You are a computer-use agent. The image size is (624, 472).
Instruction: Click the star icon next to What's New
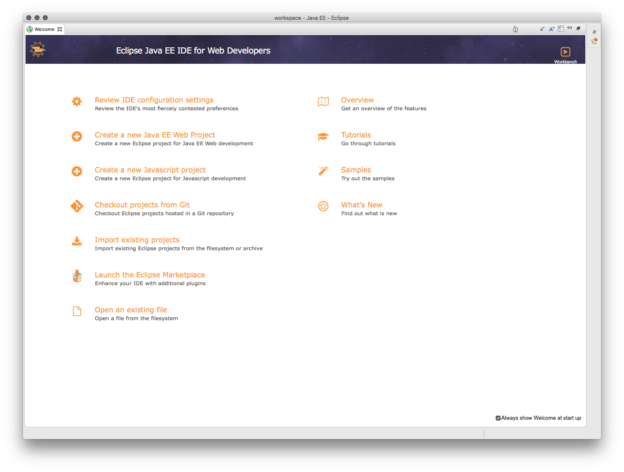323,206
